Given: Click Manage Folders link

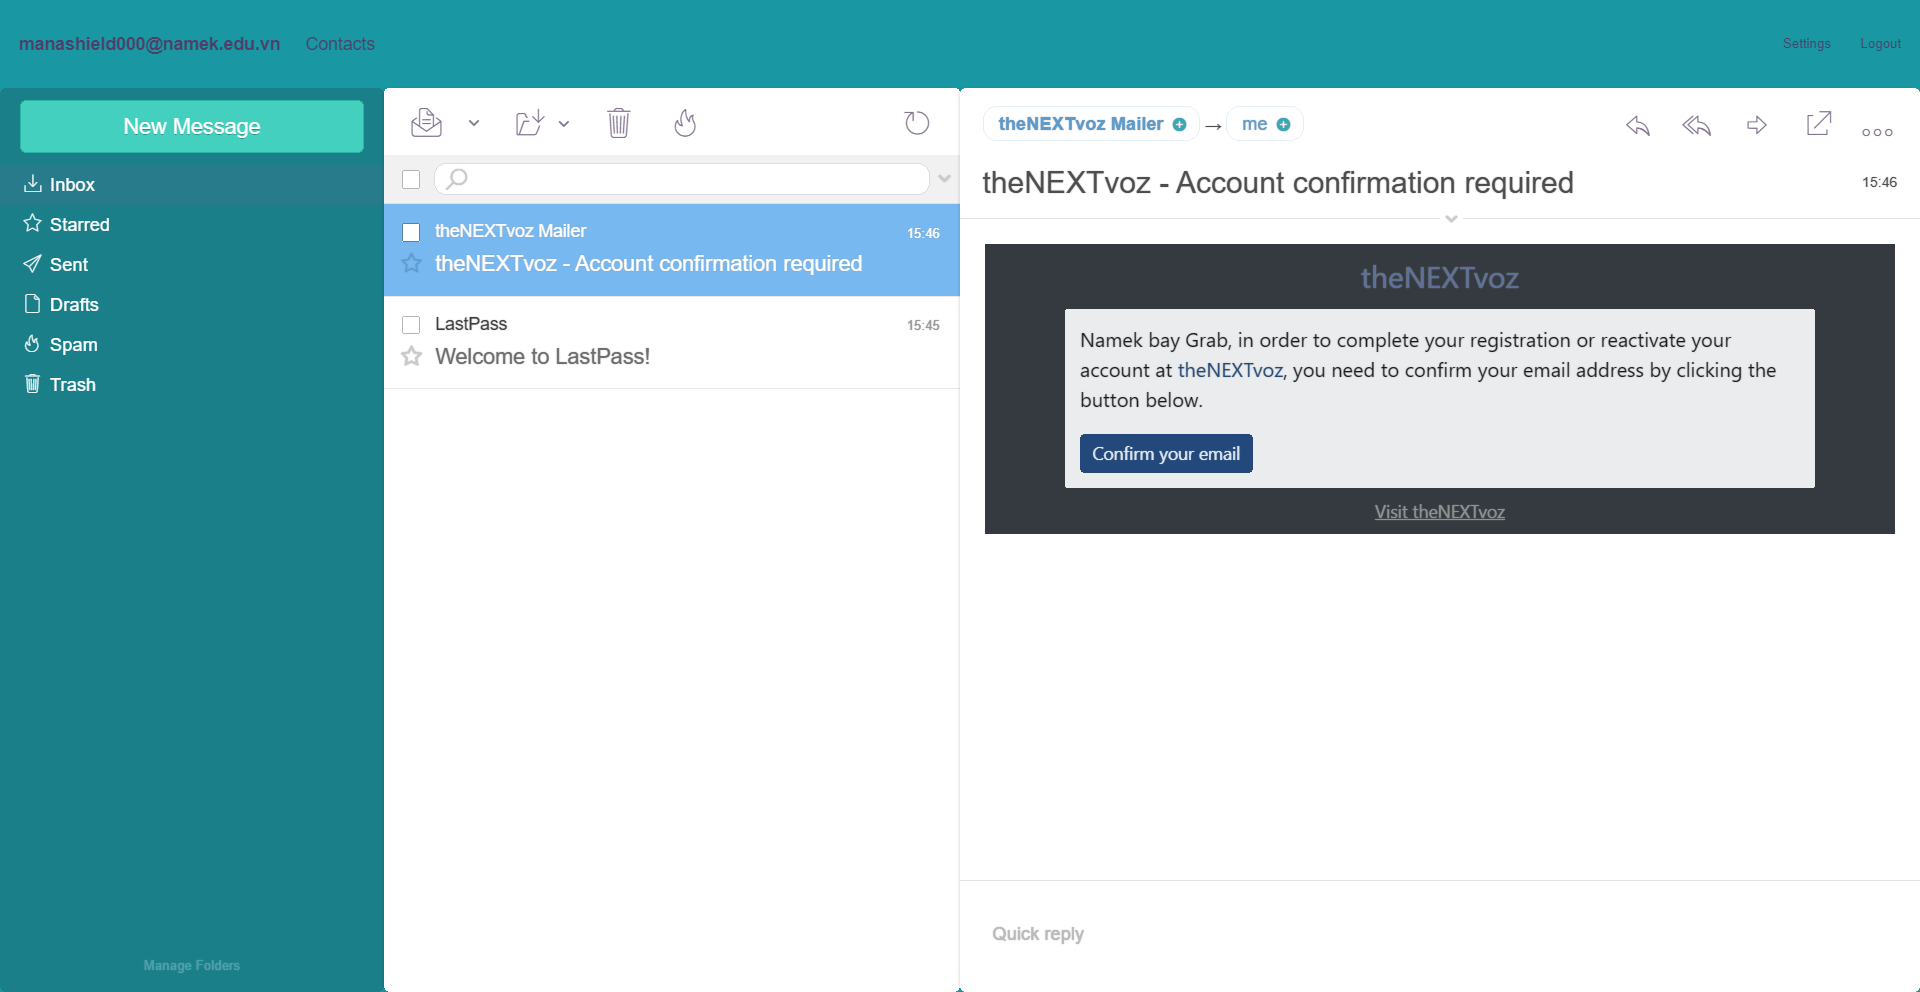Looking at the screenshot, I should point(192,966).
